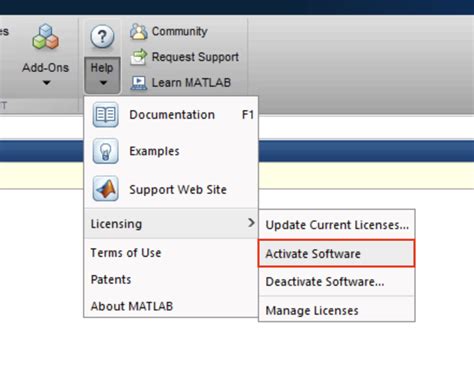This screenshot has height=380, width=474.
Task: Open Documentation from the Help menu
Action: coord(171,115)
